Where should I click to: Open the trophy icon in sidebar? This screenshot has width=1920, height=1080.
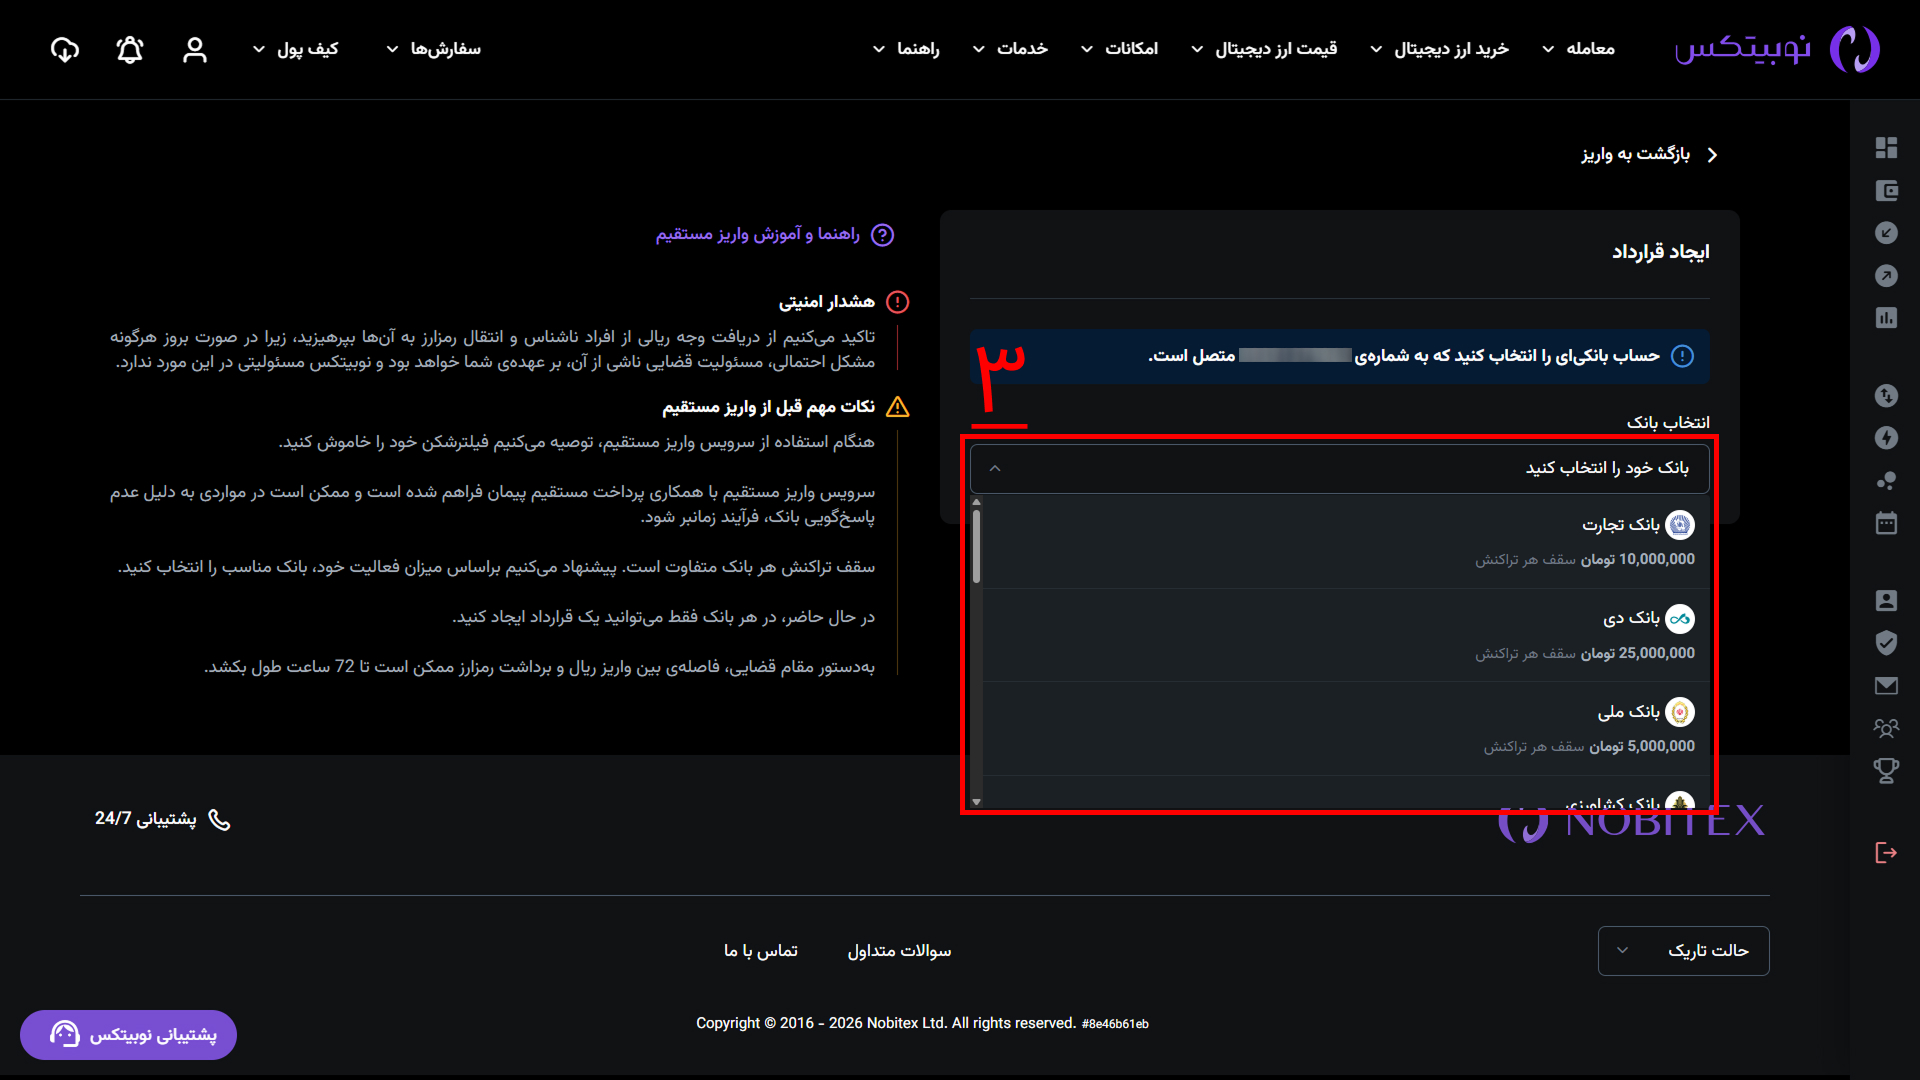(x=1886, y=771)
